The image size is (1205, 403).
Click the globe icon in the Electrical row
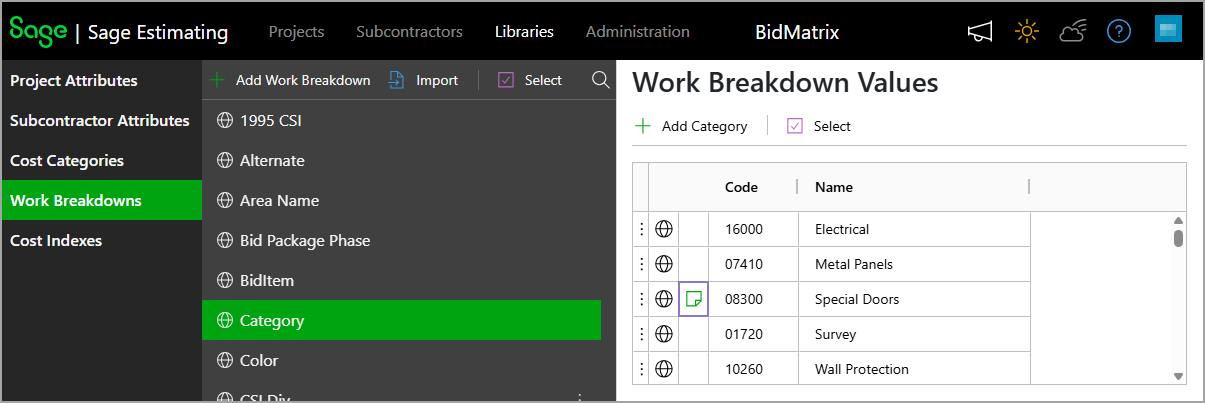point(663,229)
